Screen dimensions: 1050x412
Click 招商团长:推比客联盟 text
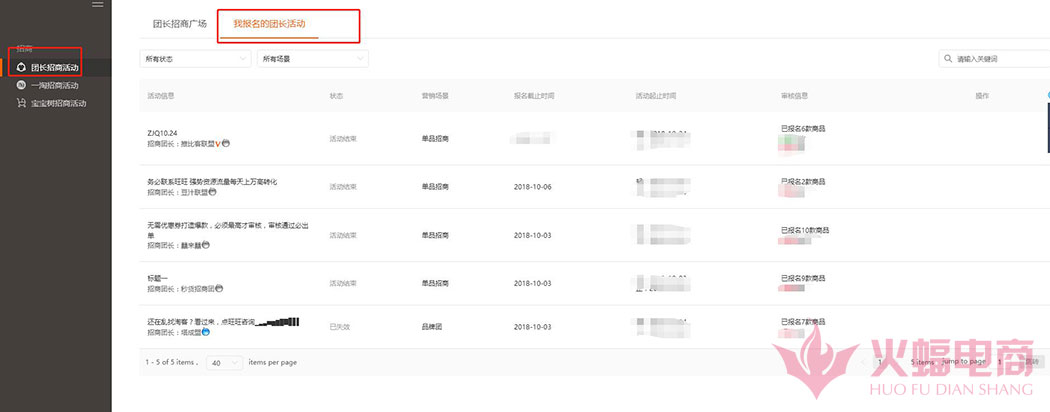(180, 144)
